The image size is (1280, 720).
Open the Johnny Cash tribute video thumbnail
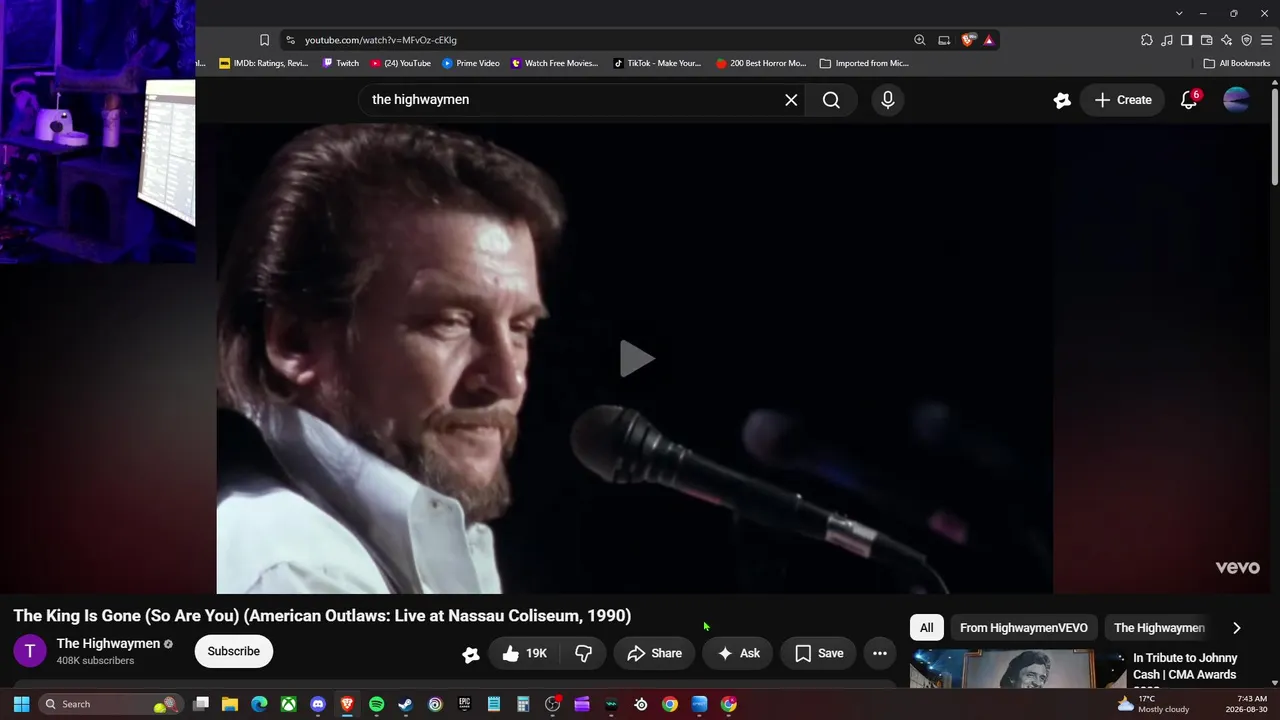(1017, 669)
